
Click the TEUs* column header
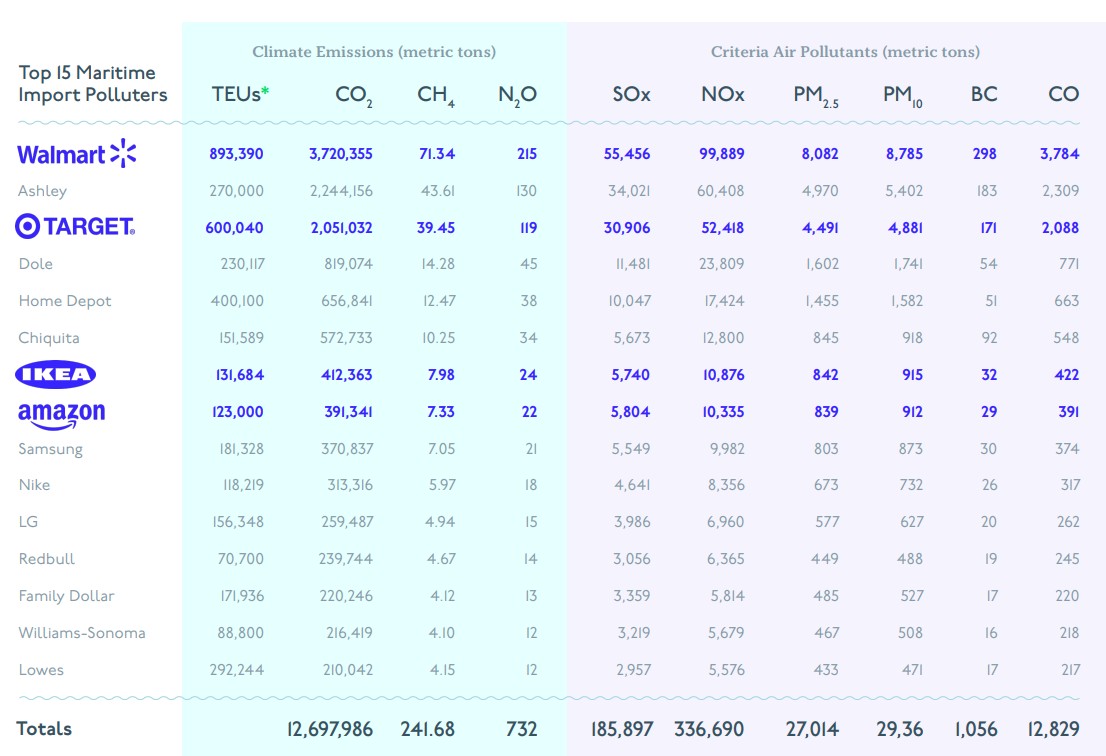tap(241, 94)
